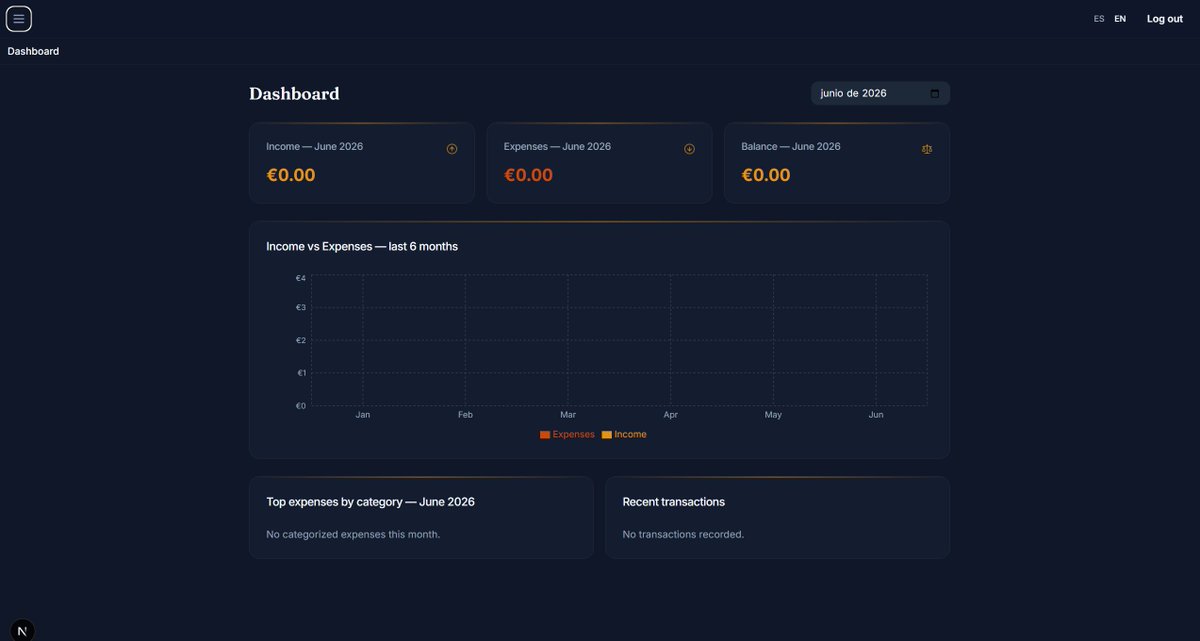
Task: Switch language to ES
Action: click(1099, 19)
